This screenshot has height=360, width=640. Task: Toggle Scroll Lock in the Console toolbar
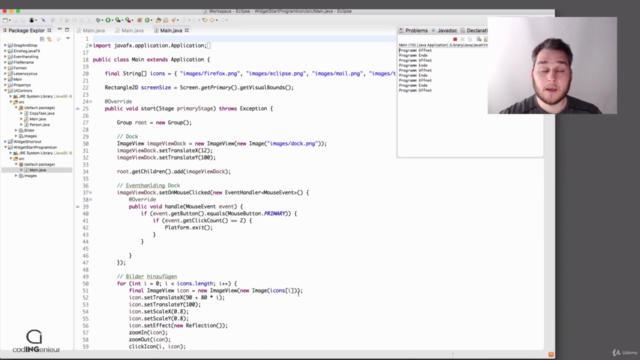(x=486, y=39)
